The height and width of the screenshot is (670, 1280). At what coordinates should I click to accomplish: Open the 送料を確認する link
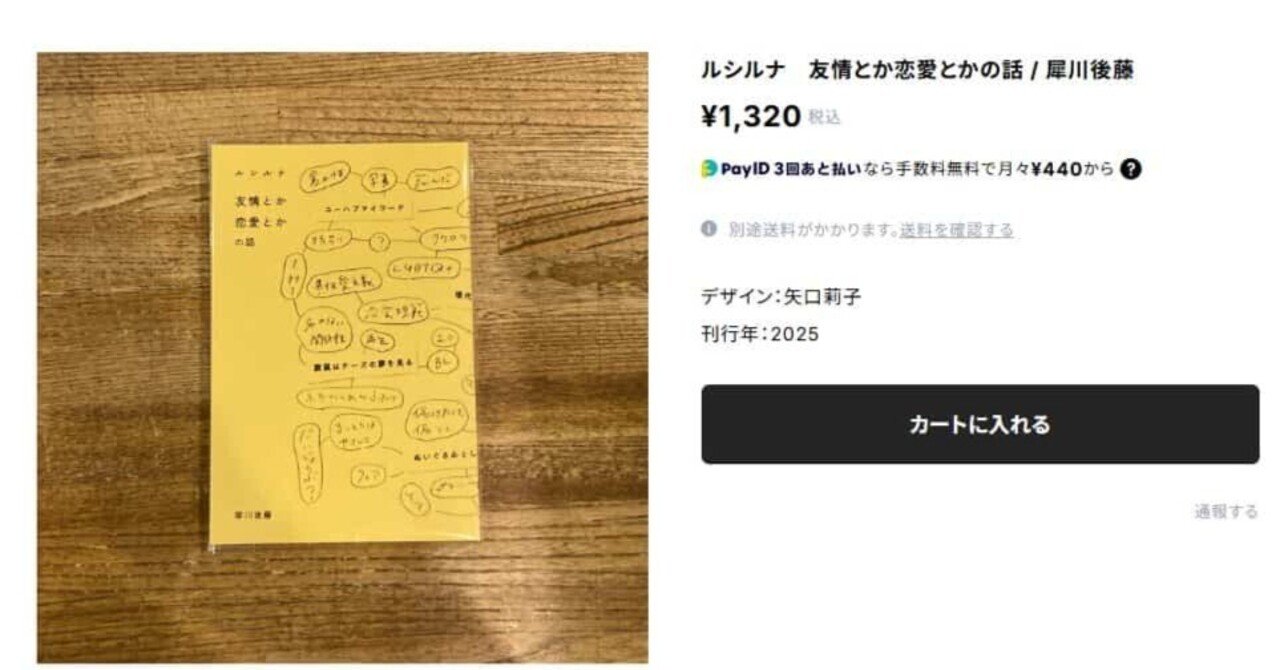click(956, 230)
